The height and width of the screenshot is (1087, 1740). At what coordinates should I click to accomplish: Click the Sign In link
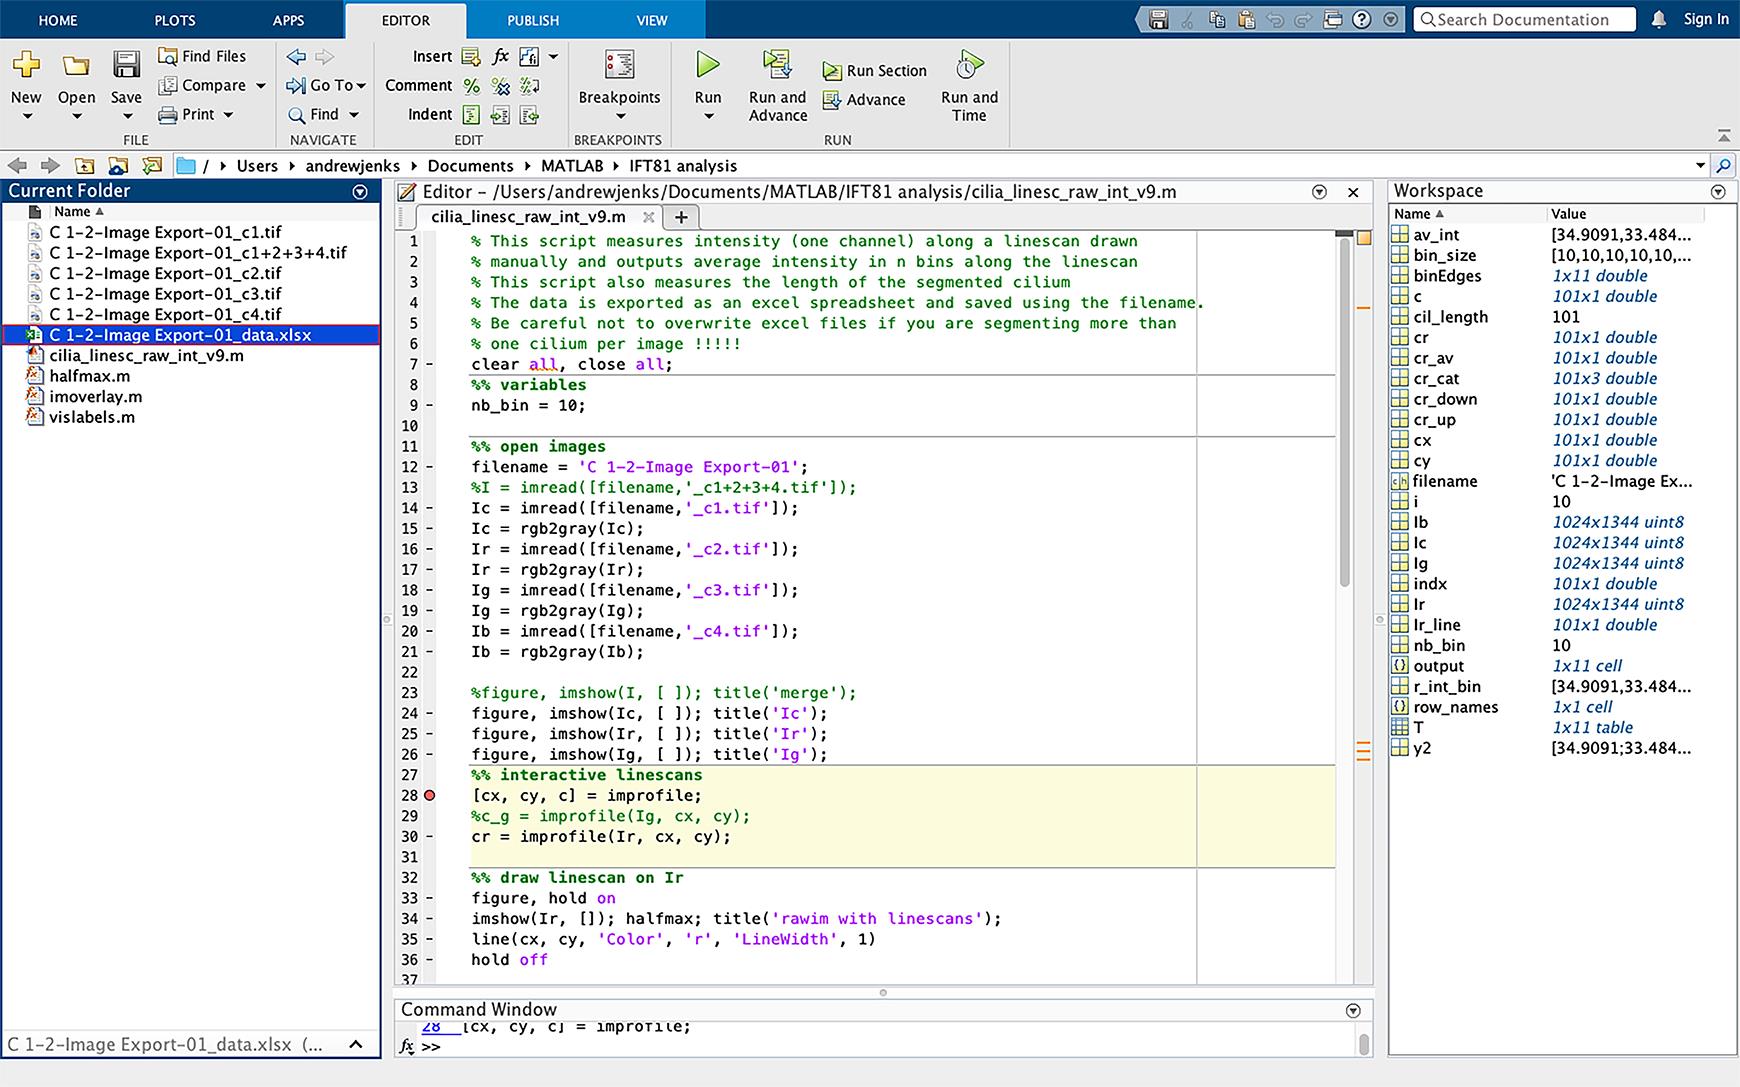pos(1706,19)
